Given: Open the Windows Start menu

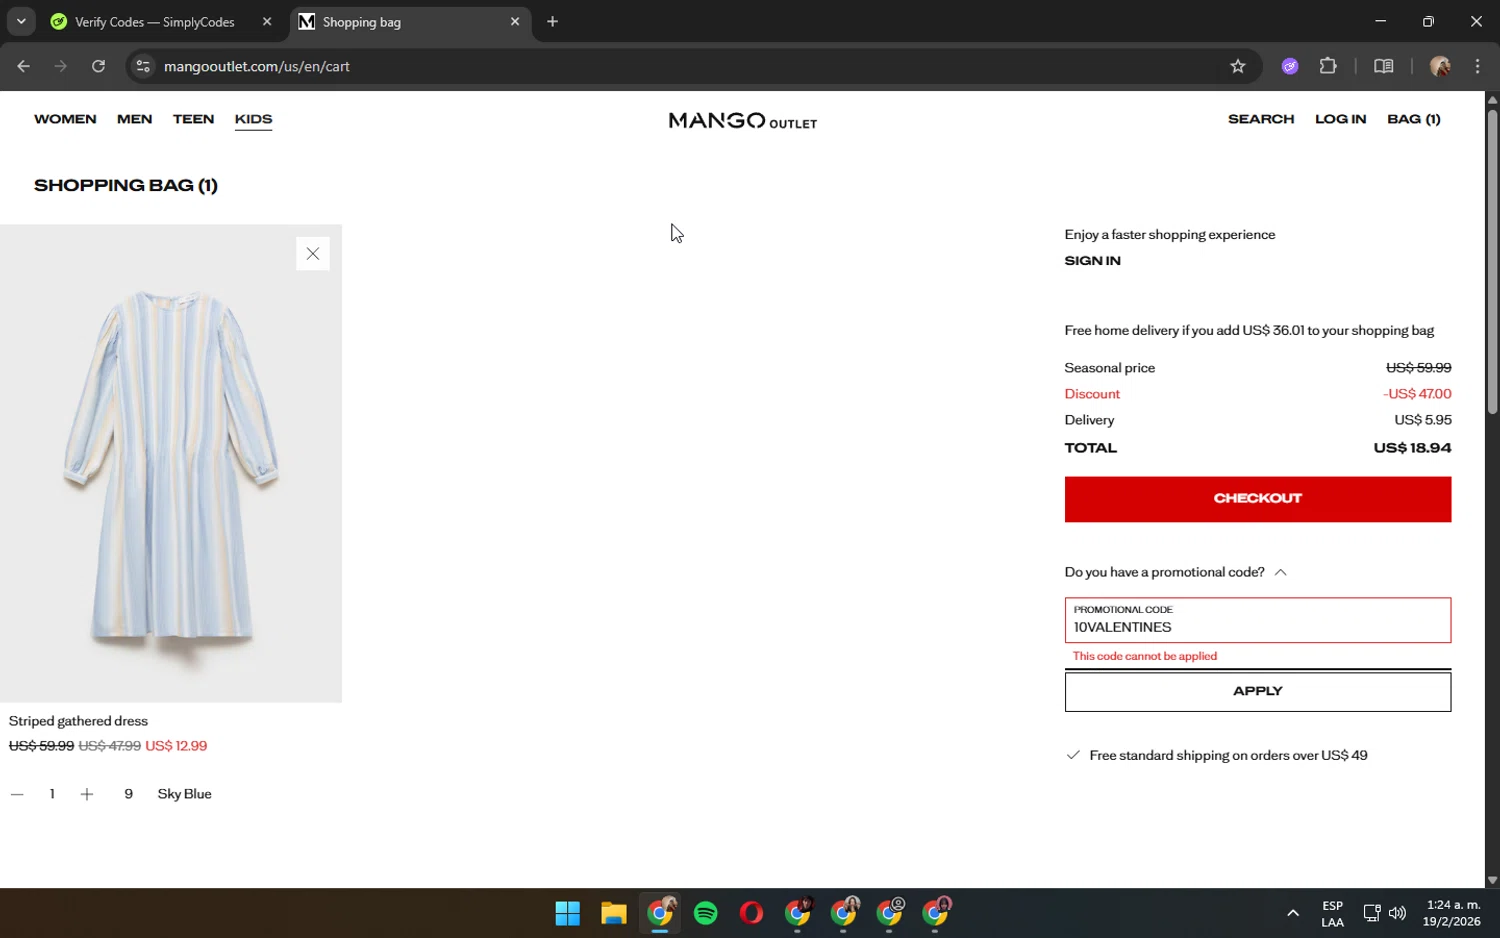Looking at the screenshot, I should [568, 913].
